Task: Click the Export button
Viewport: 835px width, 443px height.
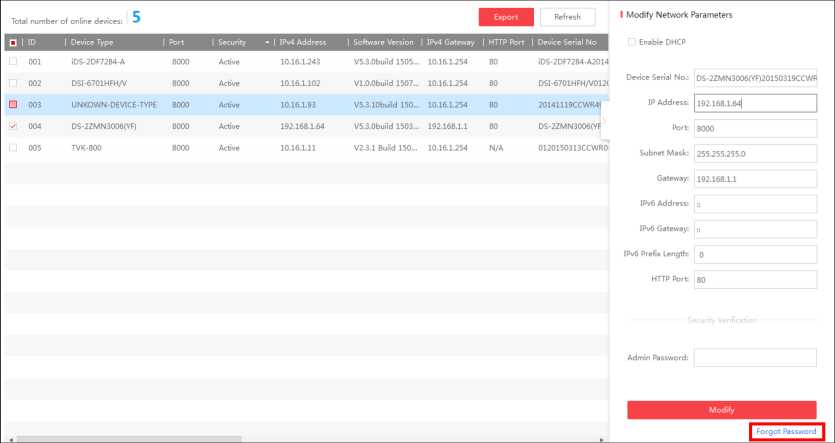Action: click(506, 17)
